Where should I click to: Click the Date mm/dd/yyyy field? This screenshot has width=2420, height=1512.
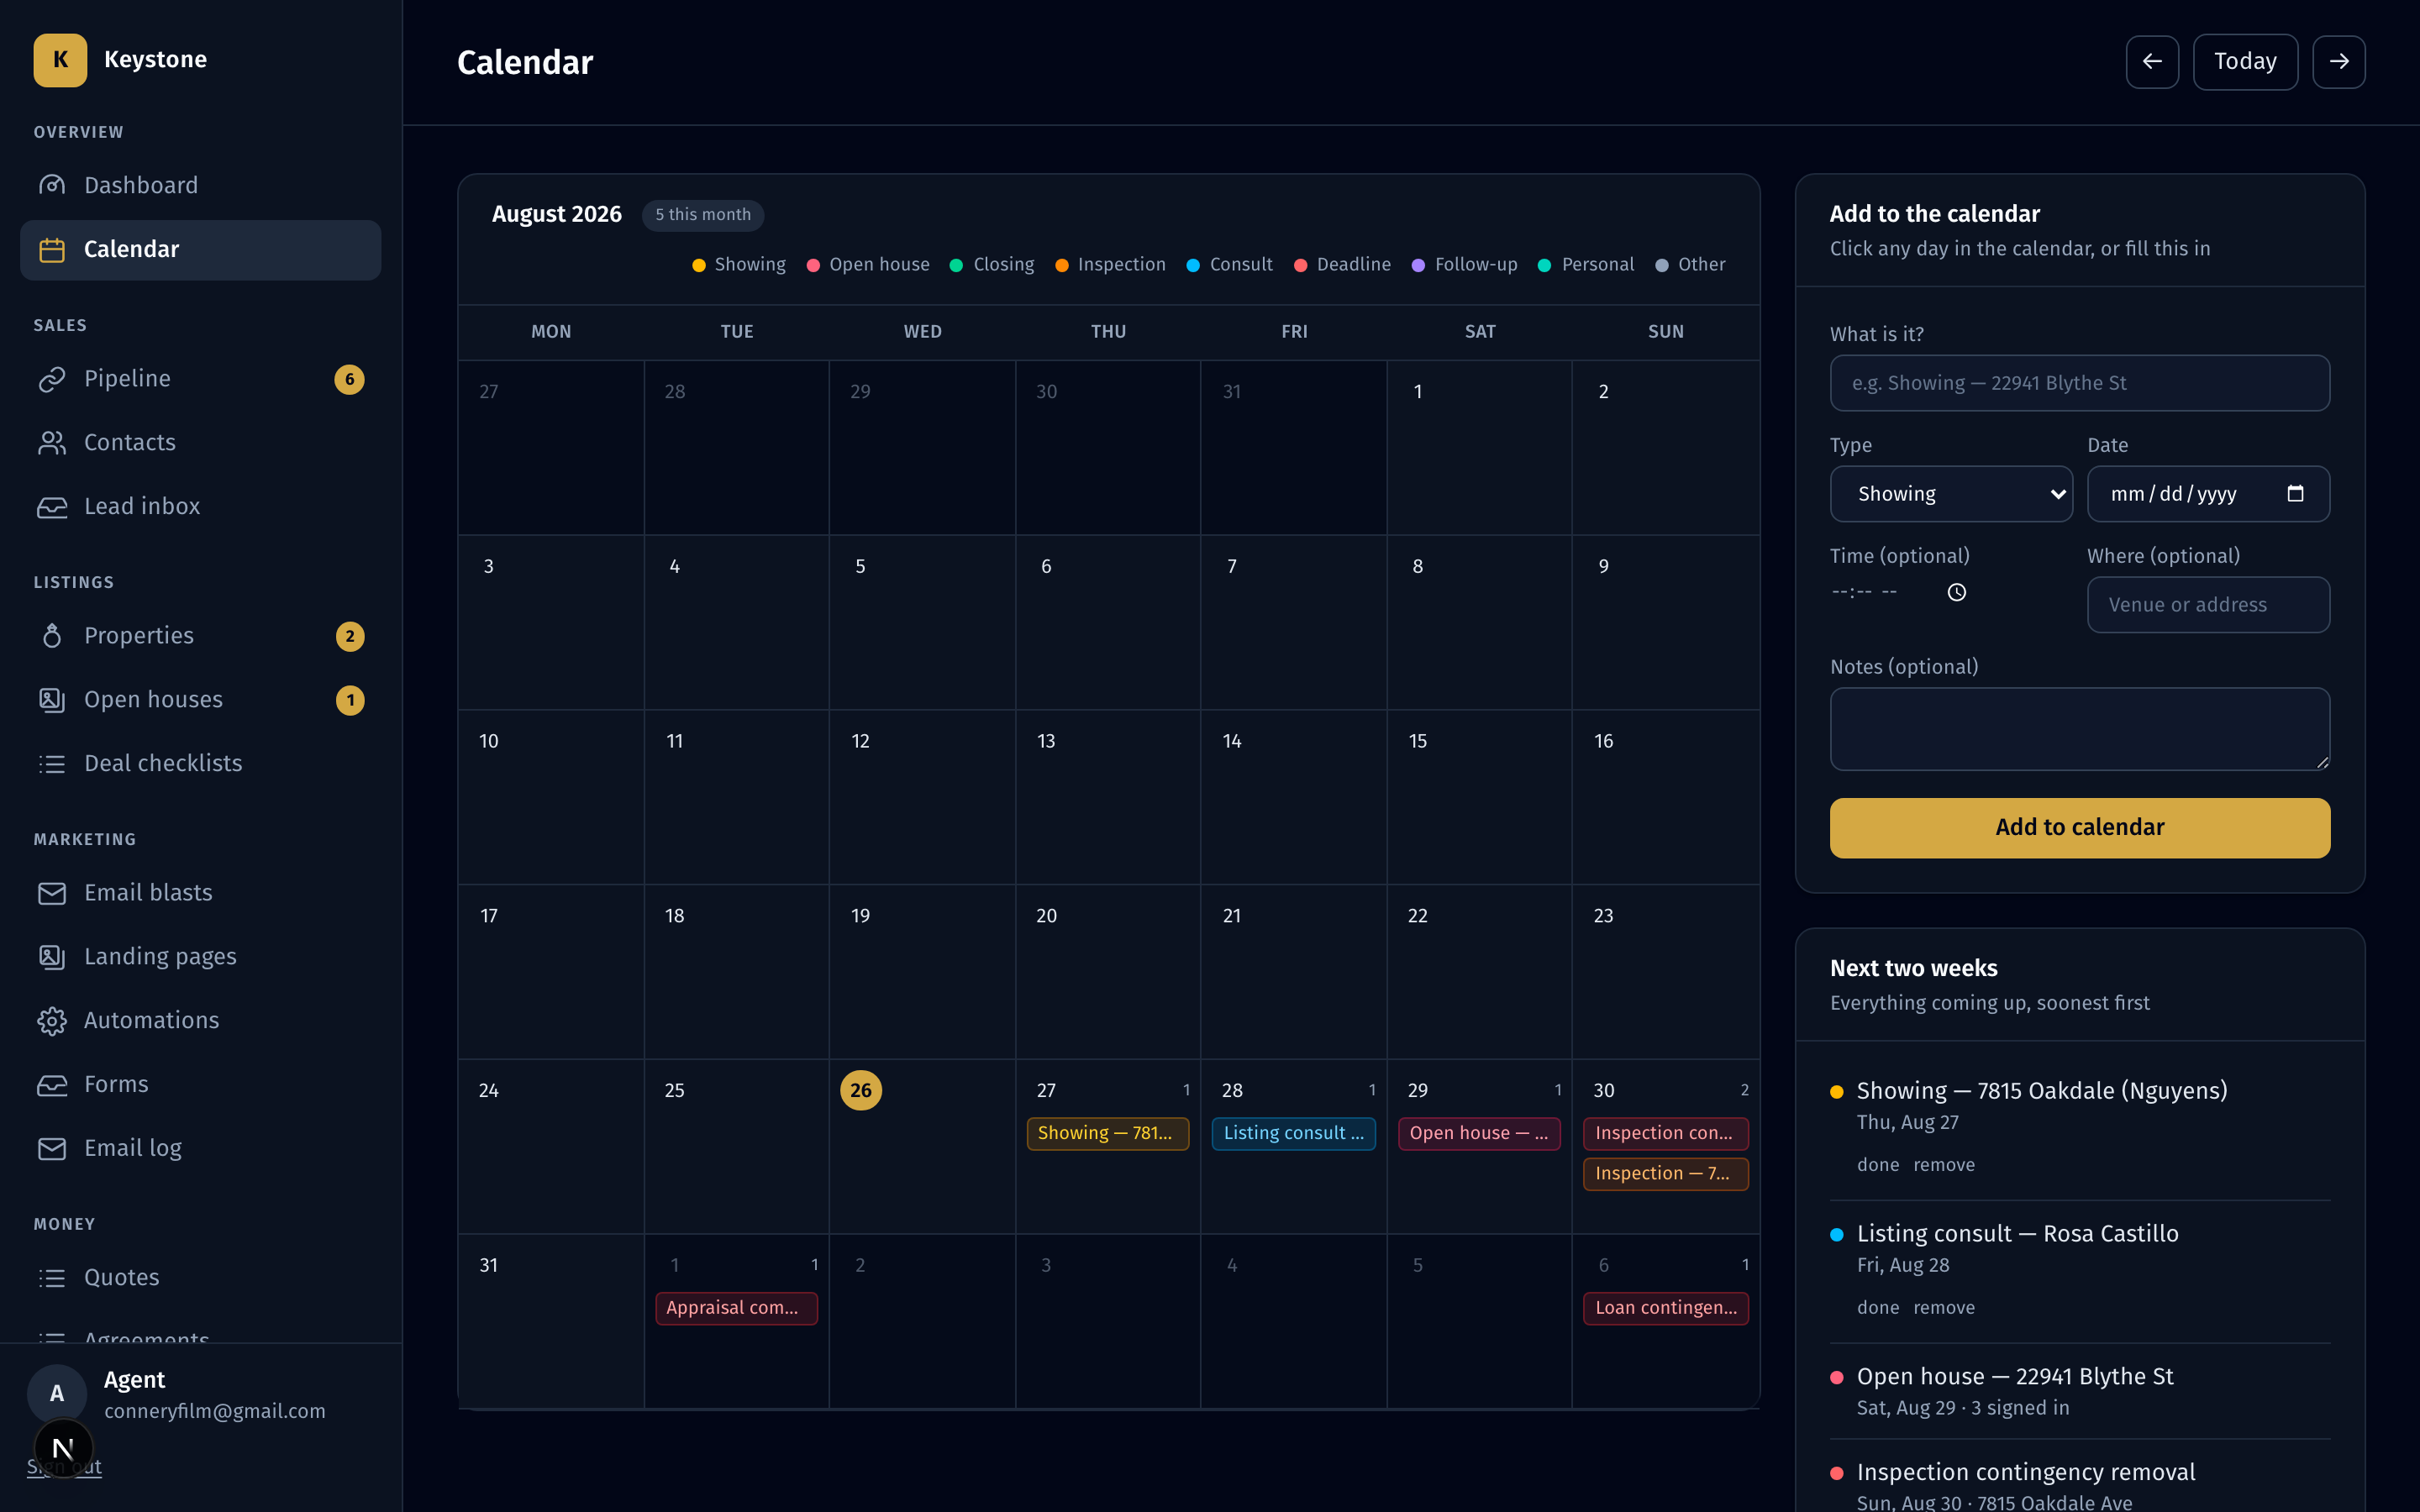[2208, 494]
